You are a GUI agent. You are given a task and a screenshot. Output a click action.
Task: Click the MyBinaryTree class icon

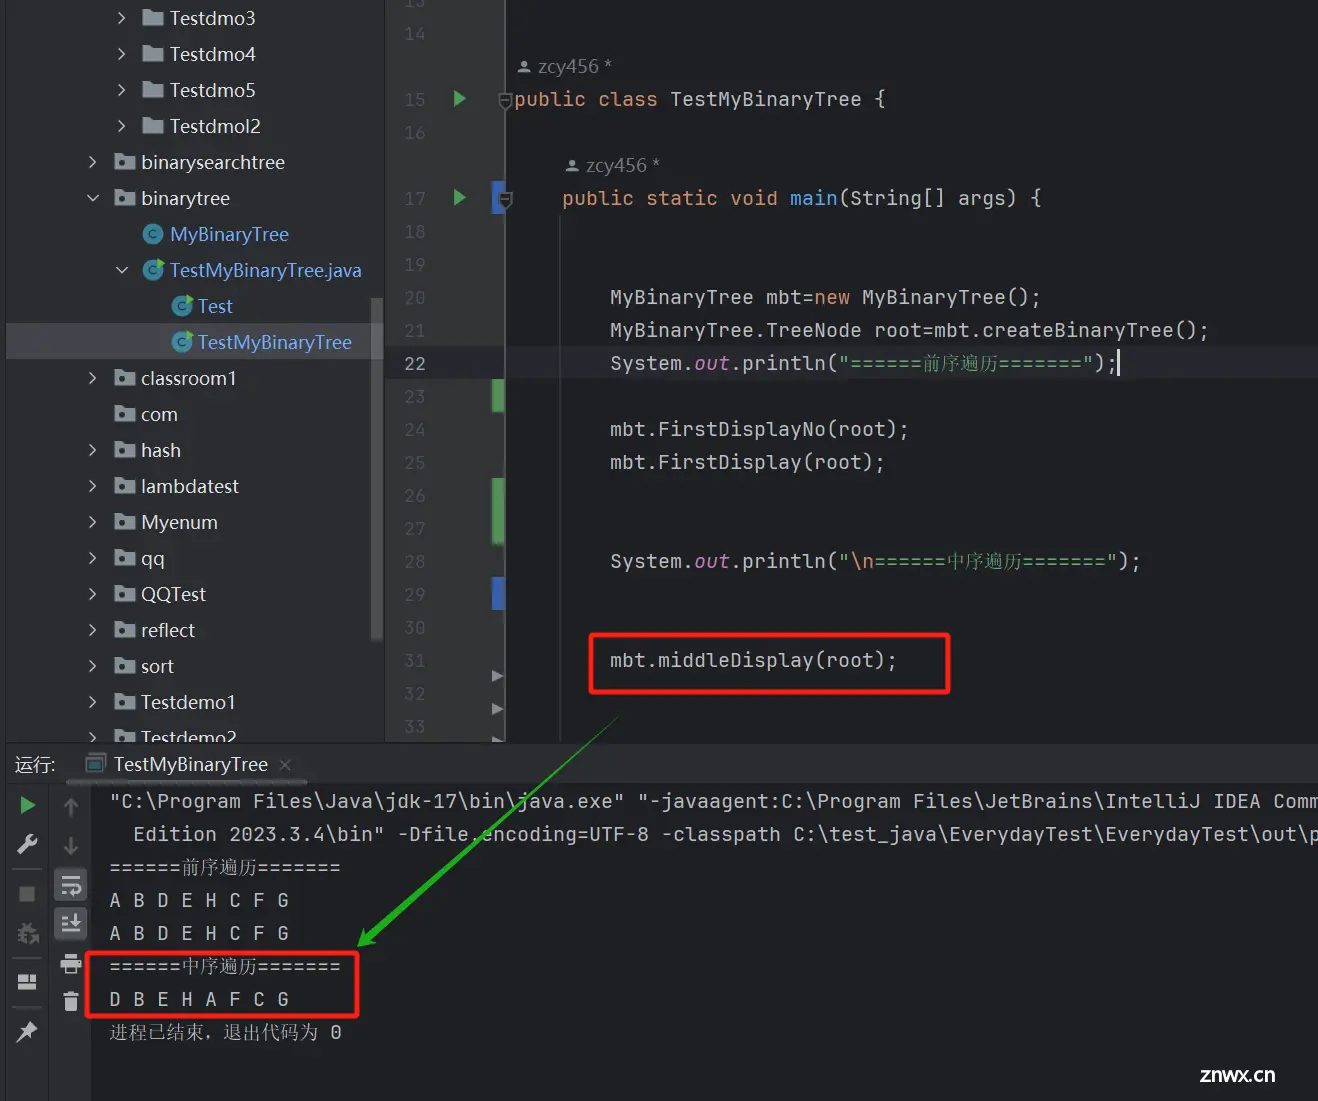coord(153,234)
